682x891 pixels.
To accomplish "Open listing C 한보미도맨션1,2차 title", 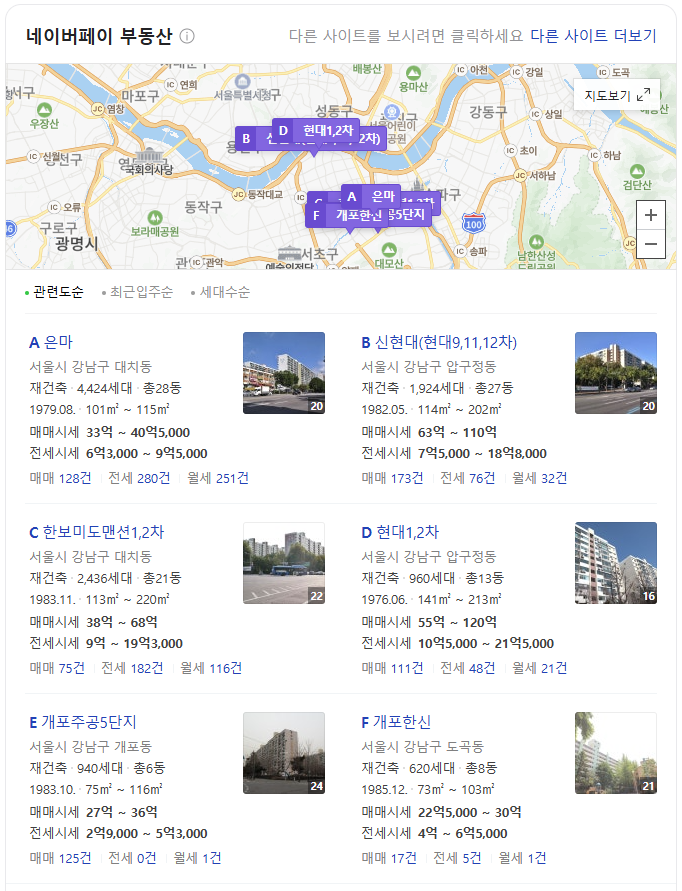I will tap(97, 532).
